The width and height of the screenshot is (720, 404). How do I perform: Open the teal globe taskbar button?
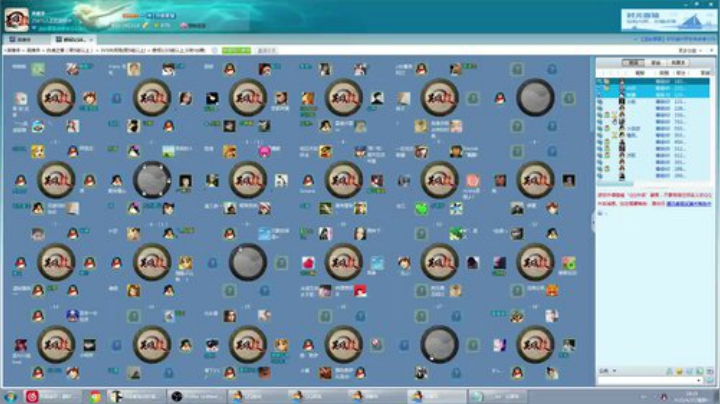point(498,396)
